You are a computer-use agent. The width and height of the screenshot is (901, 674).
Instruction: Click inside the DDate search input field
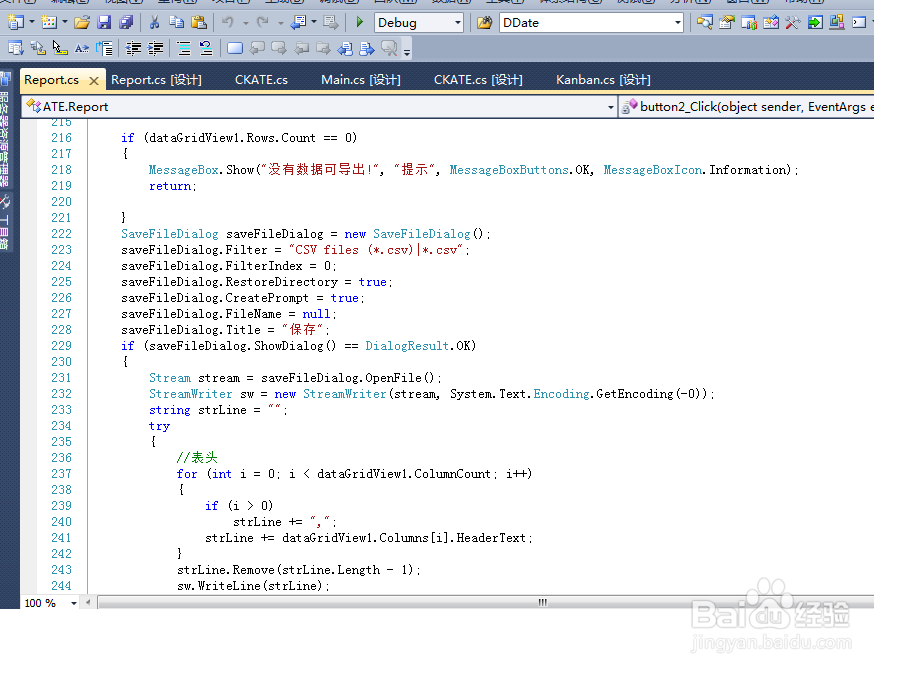pyautogui.click(x=570, y=22)
